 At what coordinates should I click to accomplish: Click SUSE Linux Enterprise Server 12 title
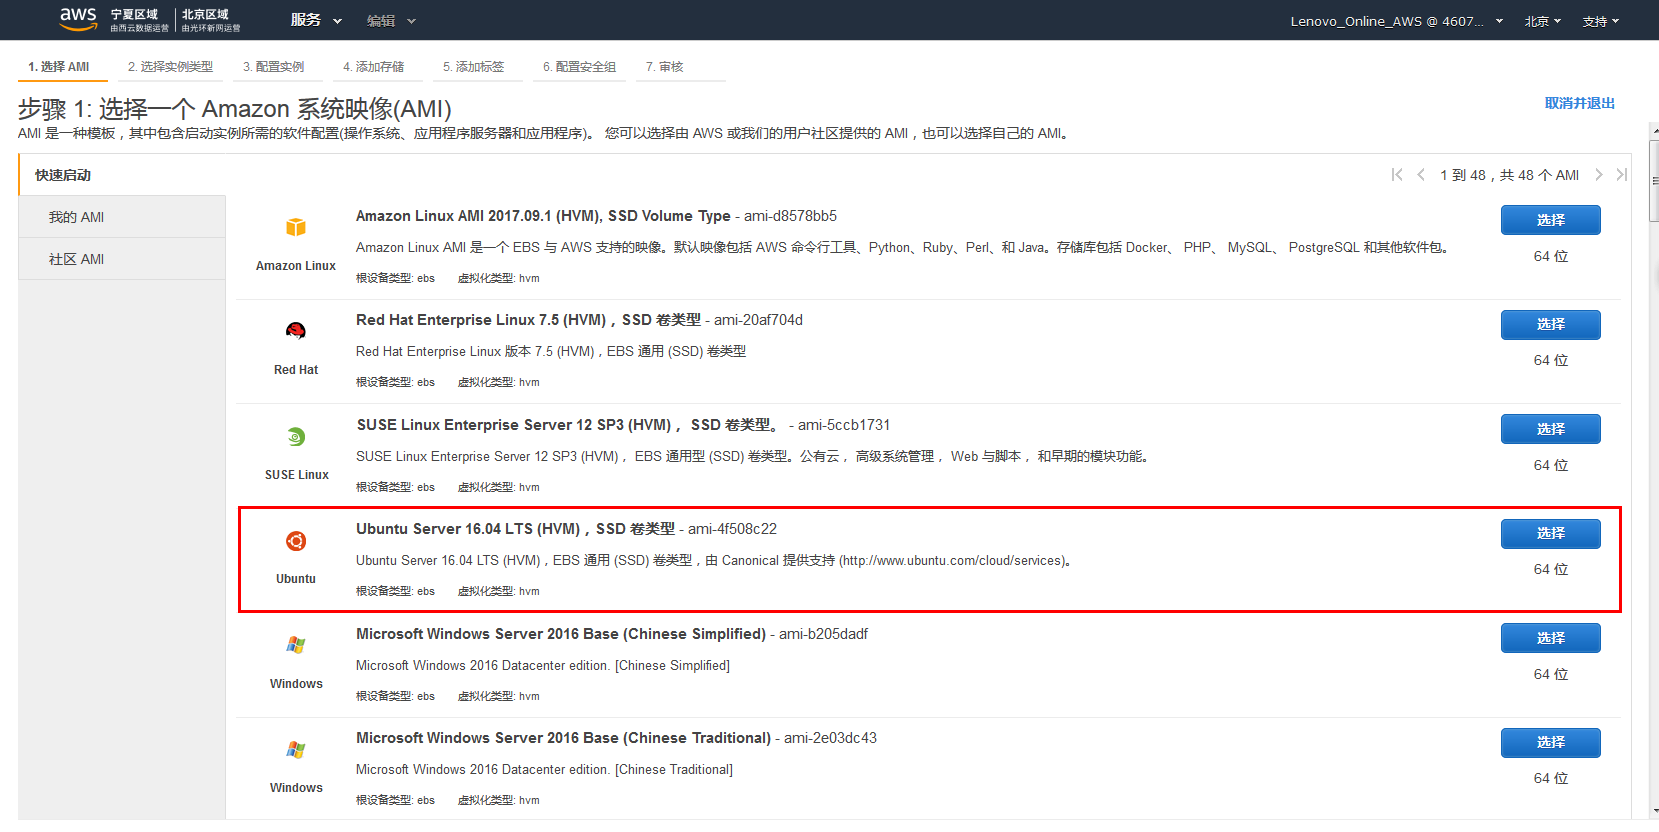[568, 425]
